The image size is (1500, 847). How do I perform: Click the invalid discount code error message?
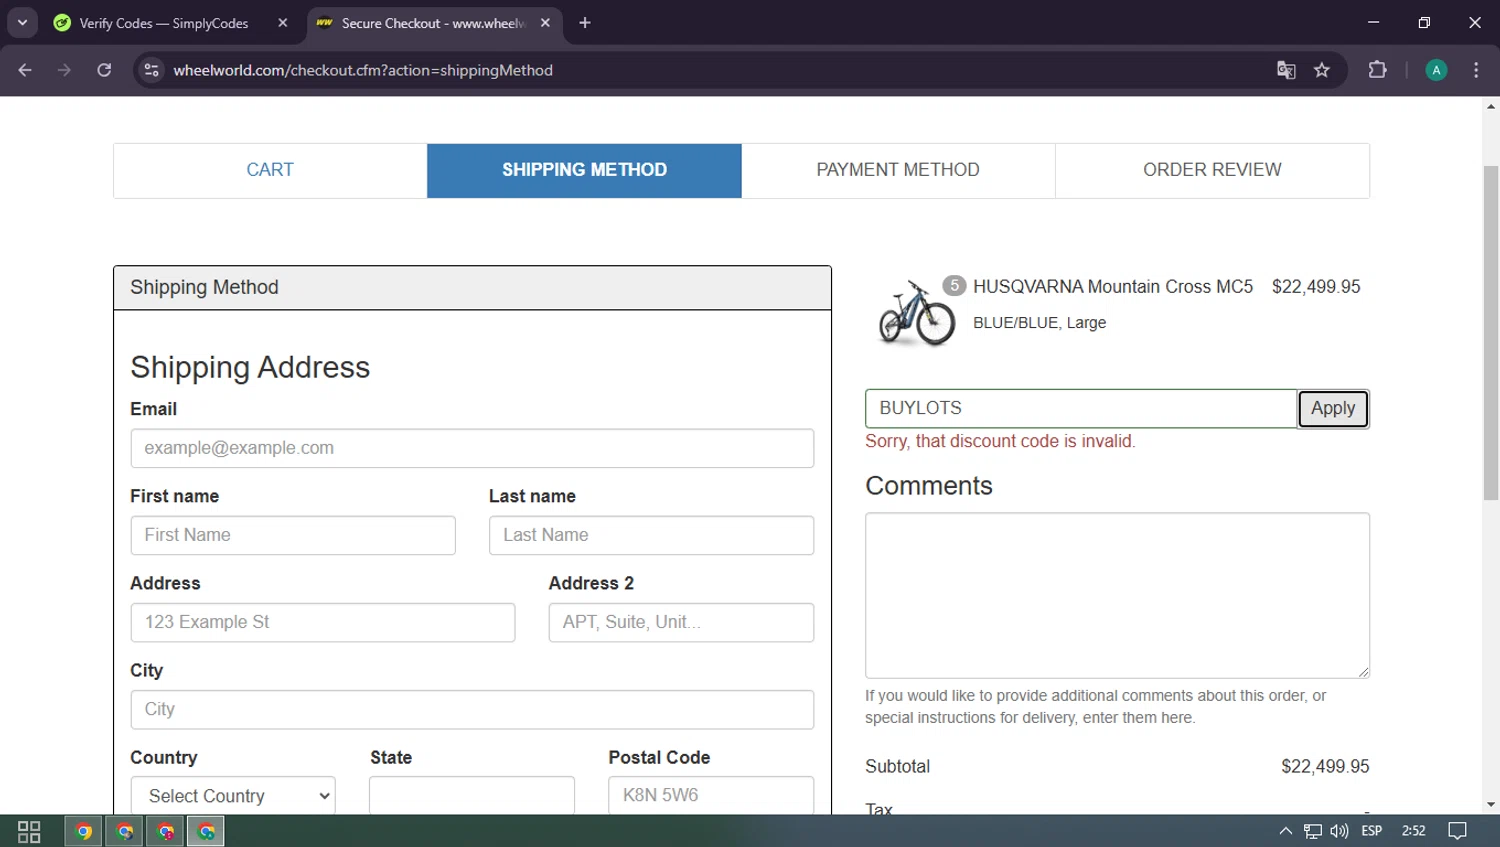[1000, 441]
